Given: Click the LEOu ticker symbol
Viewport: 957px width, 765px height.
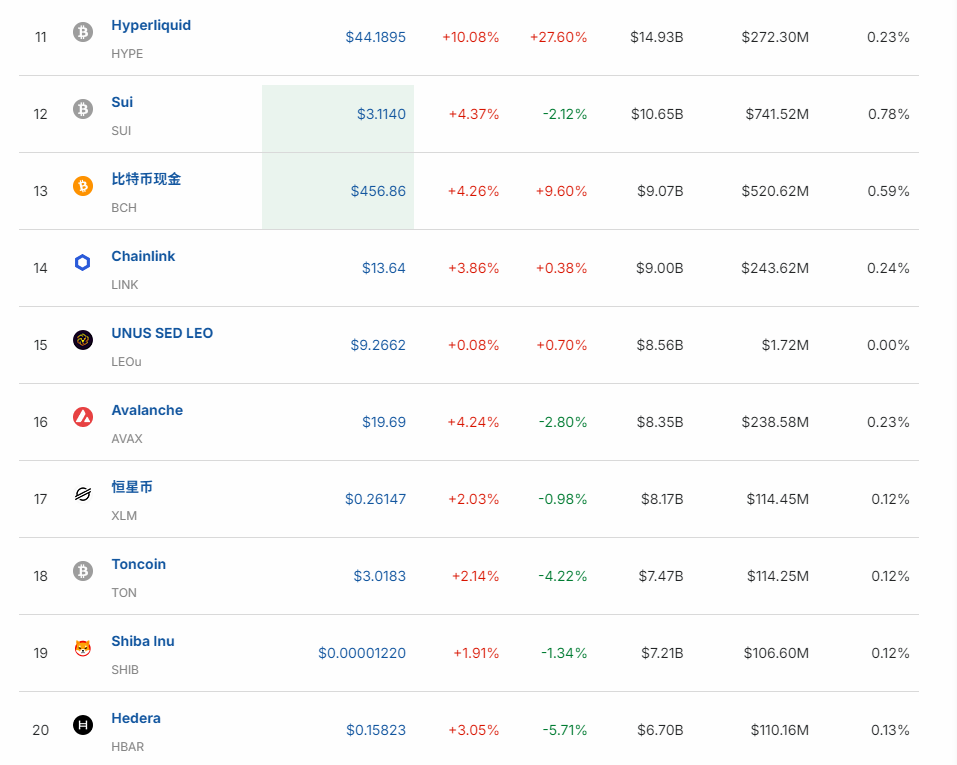Looking at the screenshot, I should click(126, 361).
